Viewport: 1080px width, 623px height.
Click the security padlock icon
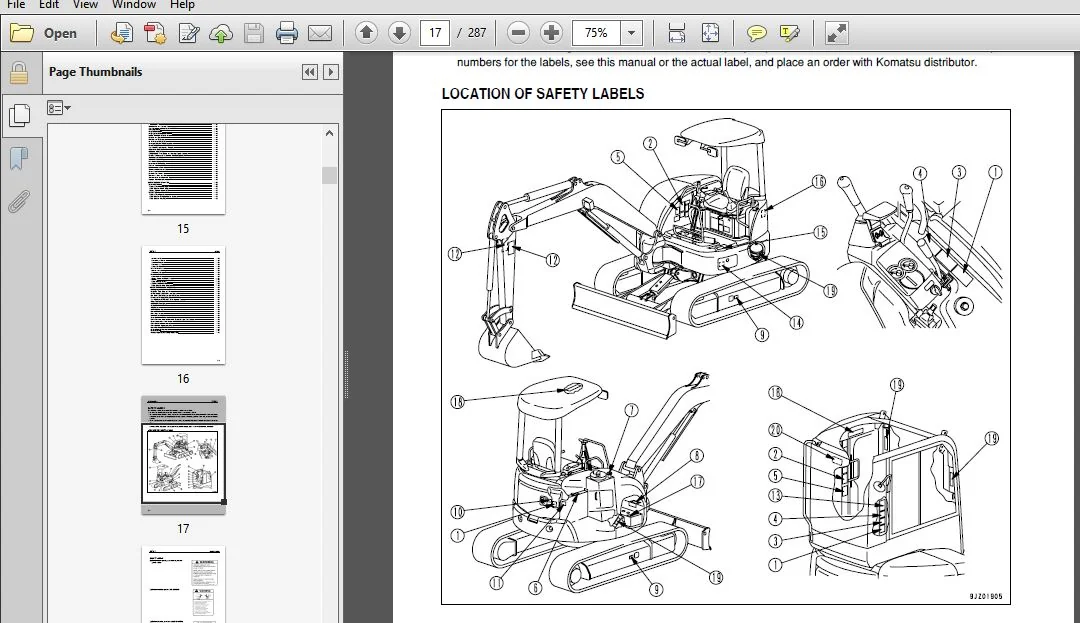19,72
